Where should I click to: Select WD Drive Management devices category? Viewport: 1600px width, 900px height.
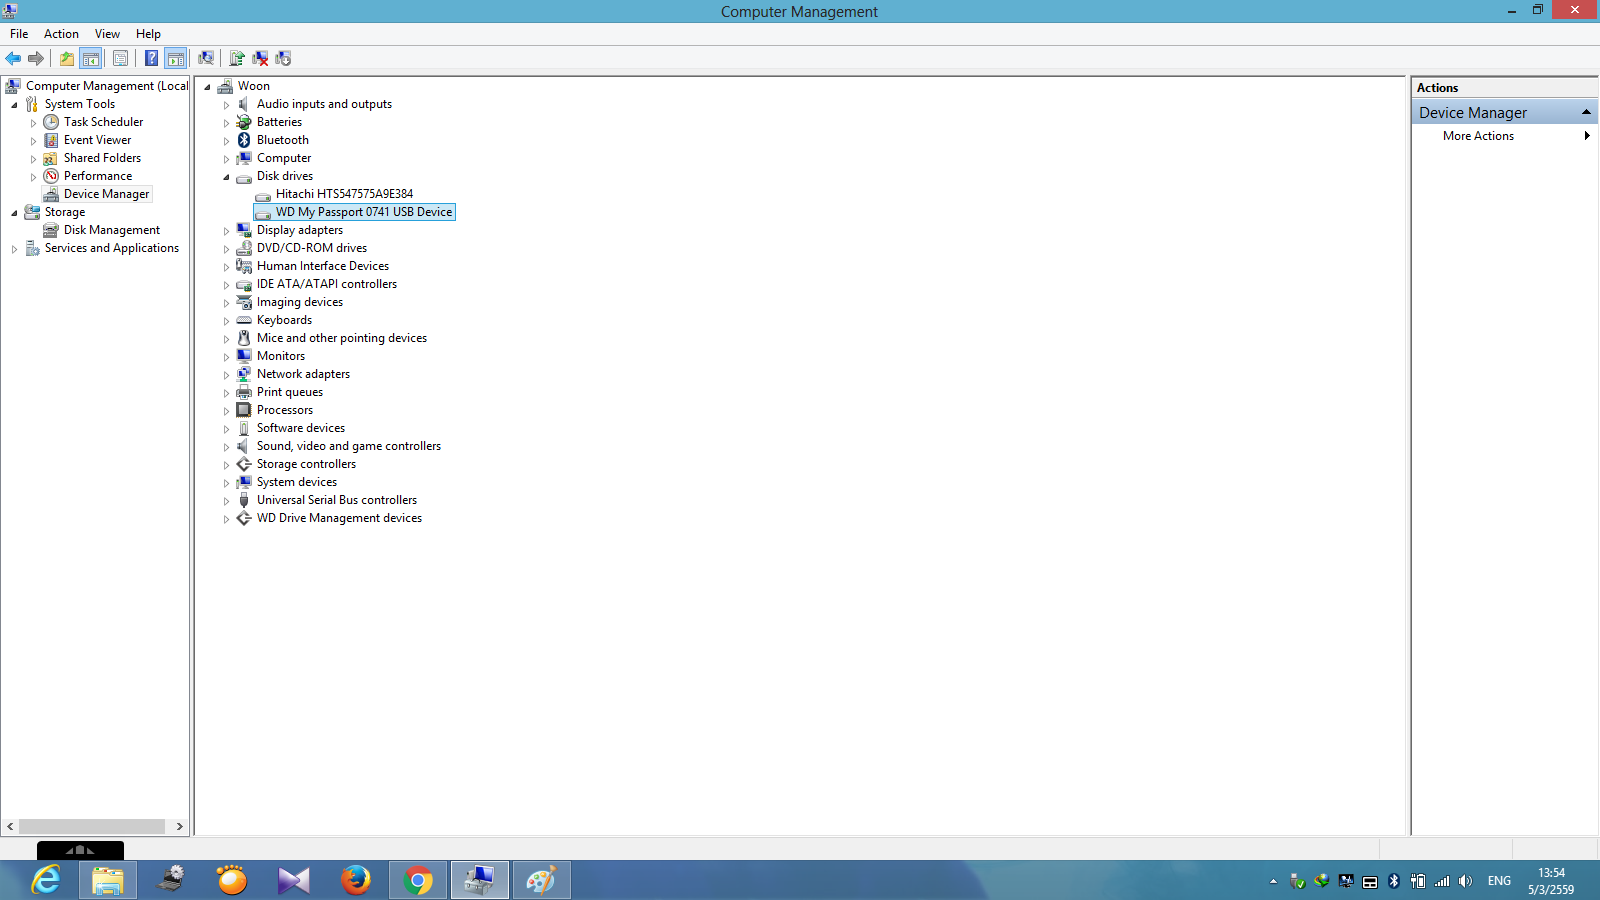tap(339, 518)
